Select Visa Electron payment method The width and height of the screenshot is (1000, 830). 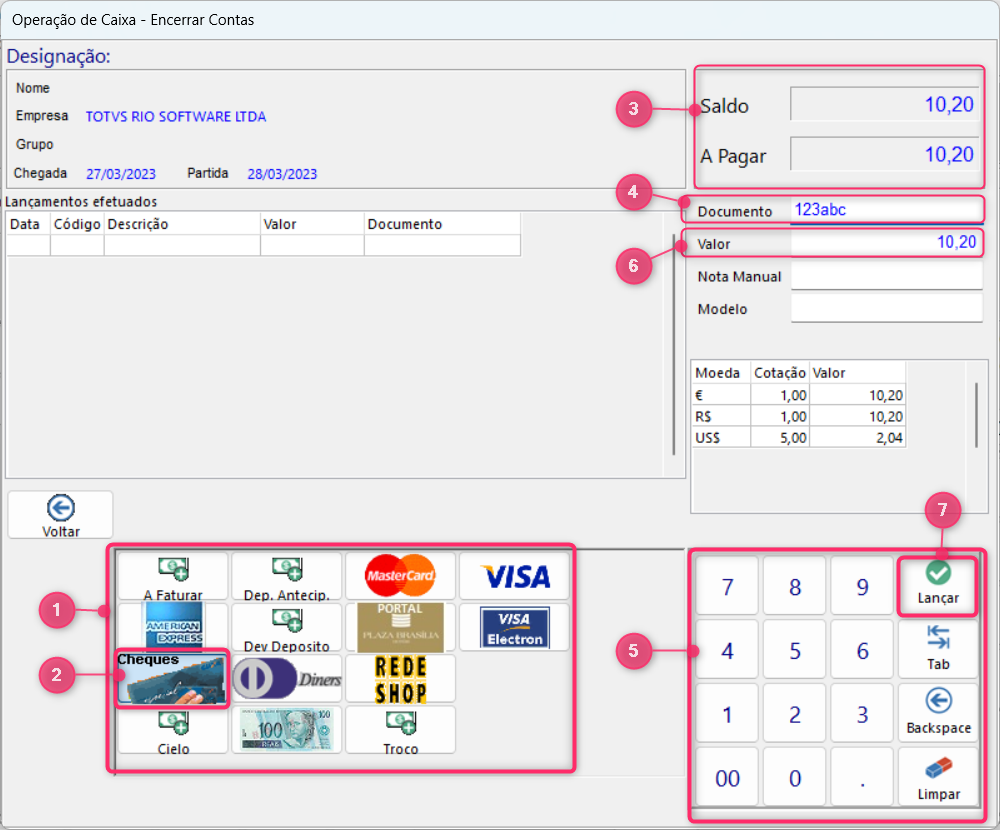514,628
